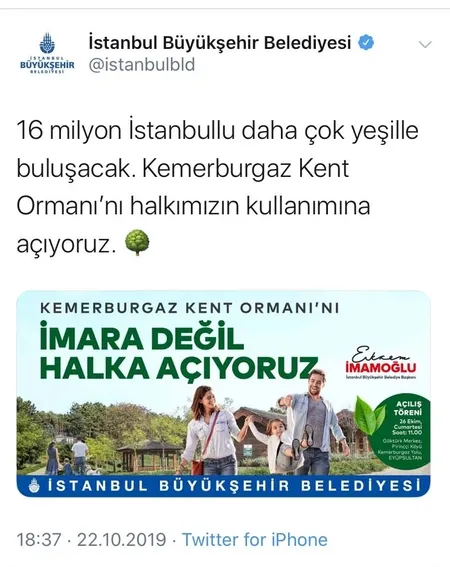Click the 18:37 timestamp

pyautogui.click(x=39, y=540)
